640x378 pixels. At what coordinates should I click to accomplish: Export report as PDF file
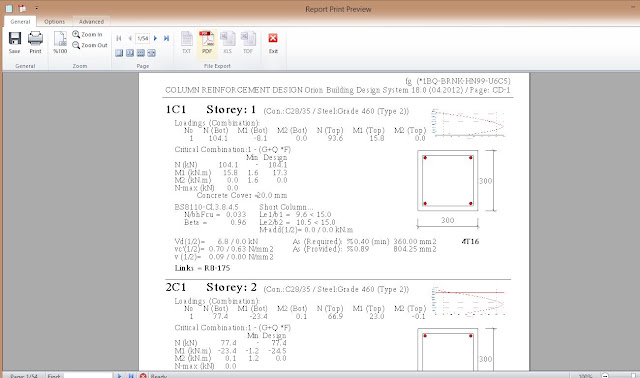tap(207, 42)
